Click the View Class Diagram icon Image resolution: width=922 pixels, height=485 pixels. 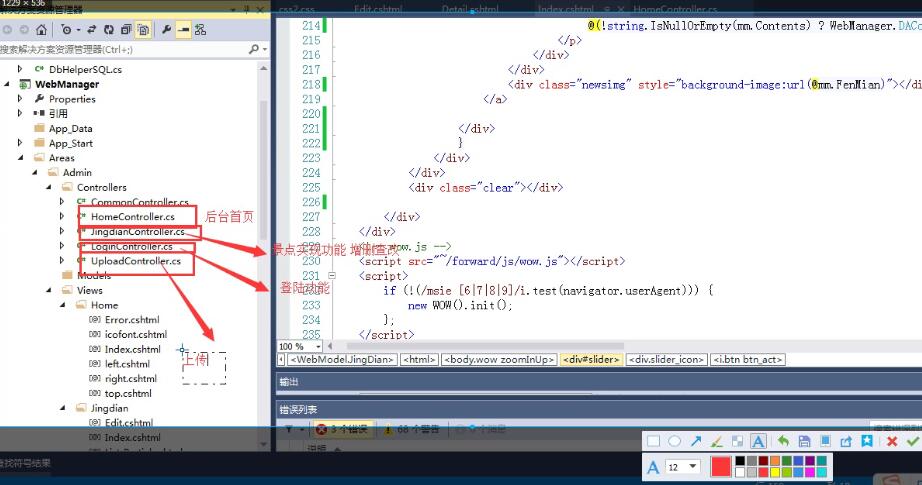pyautogui.click(x=201, y=29)
